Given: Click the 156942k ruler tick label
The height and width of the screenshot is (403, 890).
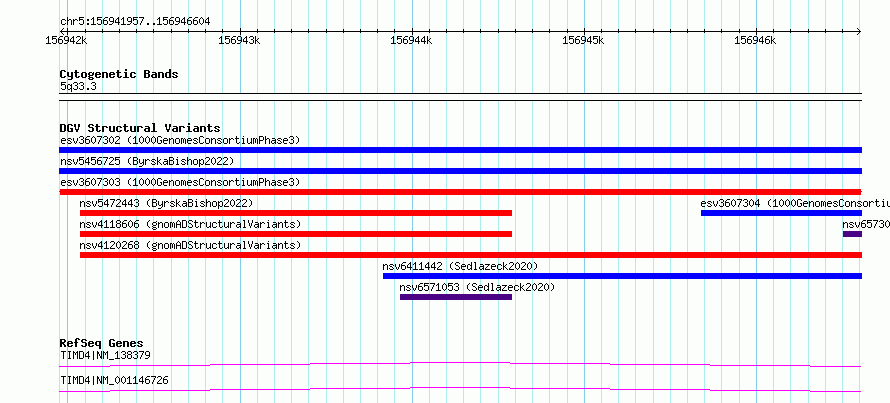Looking at the screenshot, I should [67, 40].
